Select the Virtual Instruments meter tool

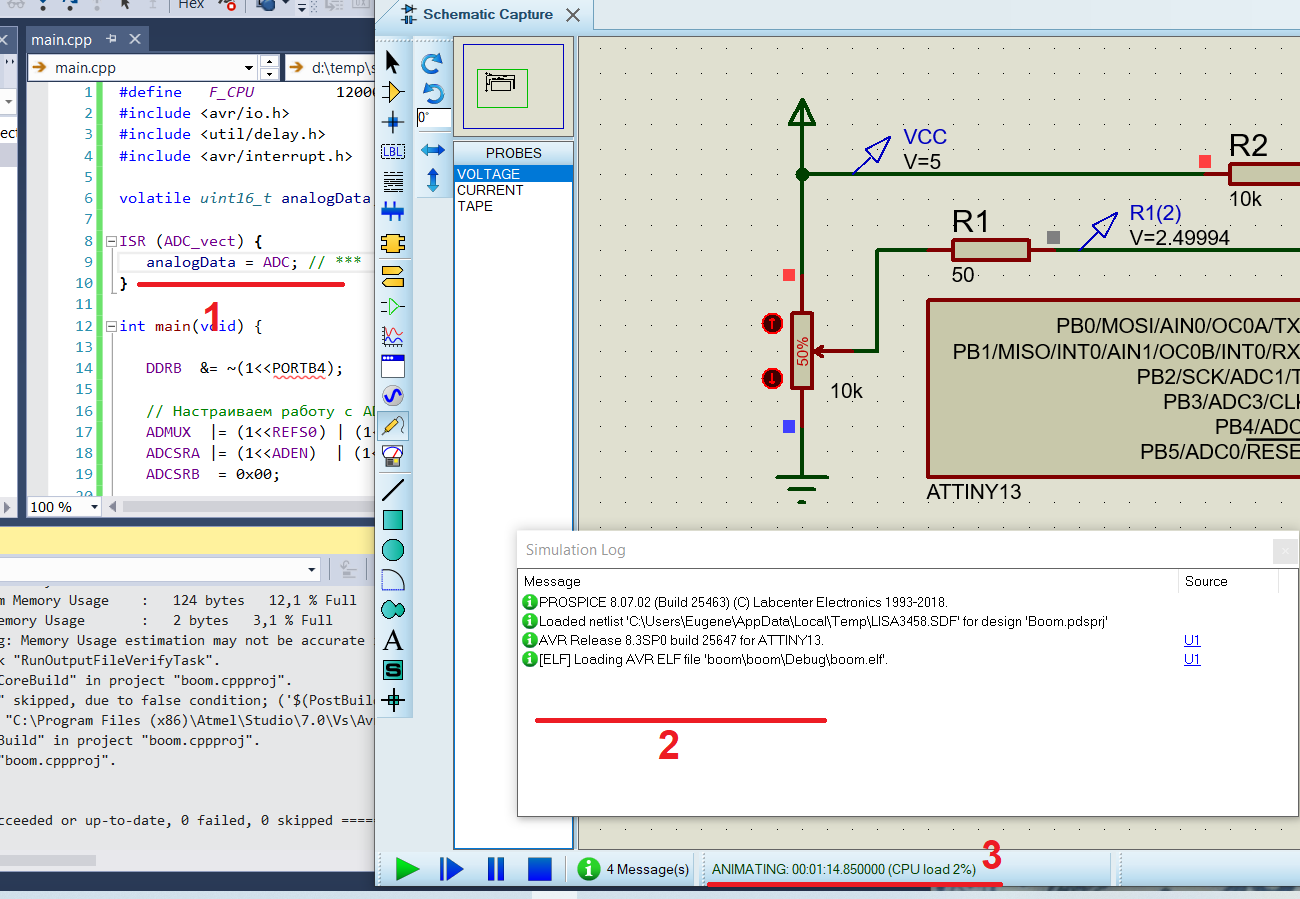393,455
